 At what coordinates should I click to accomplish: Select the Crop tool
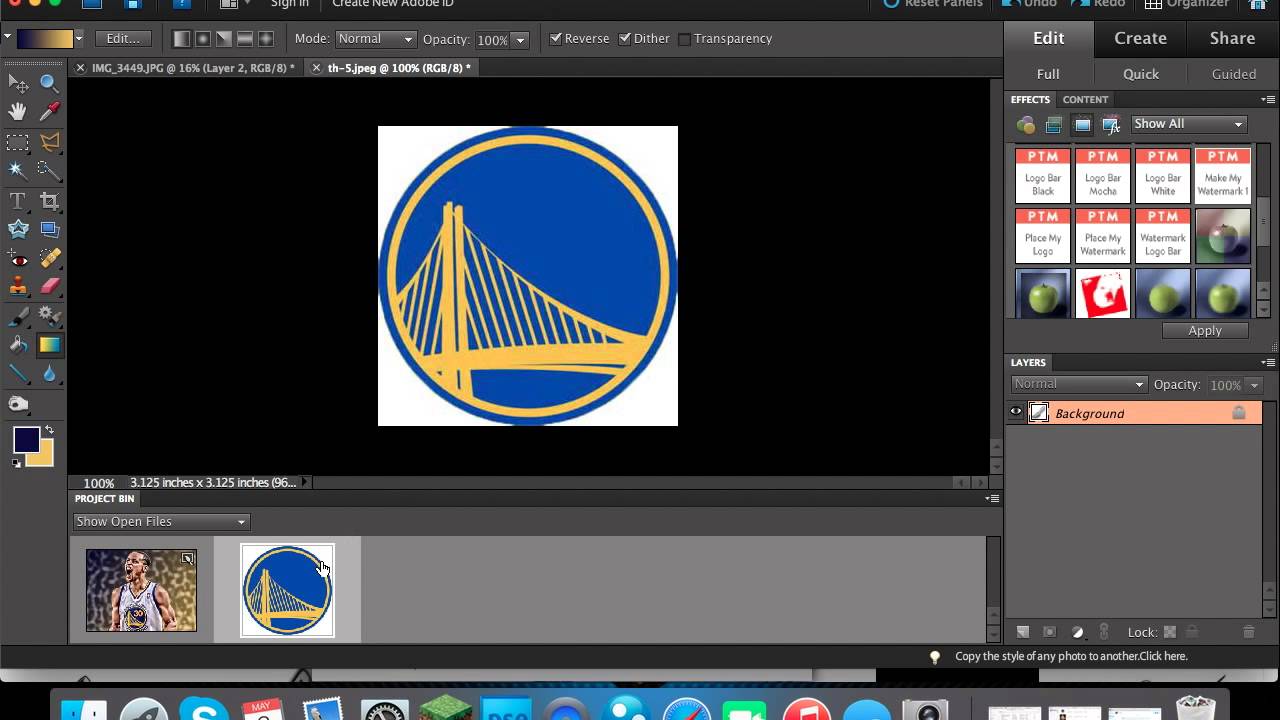tap(49, 201)
